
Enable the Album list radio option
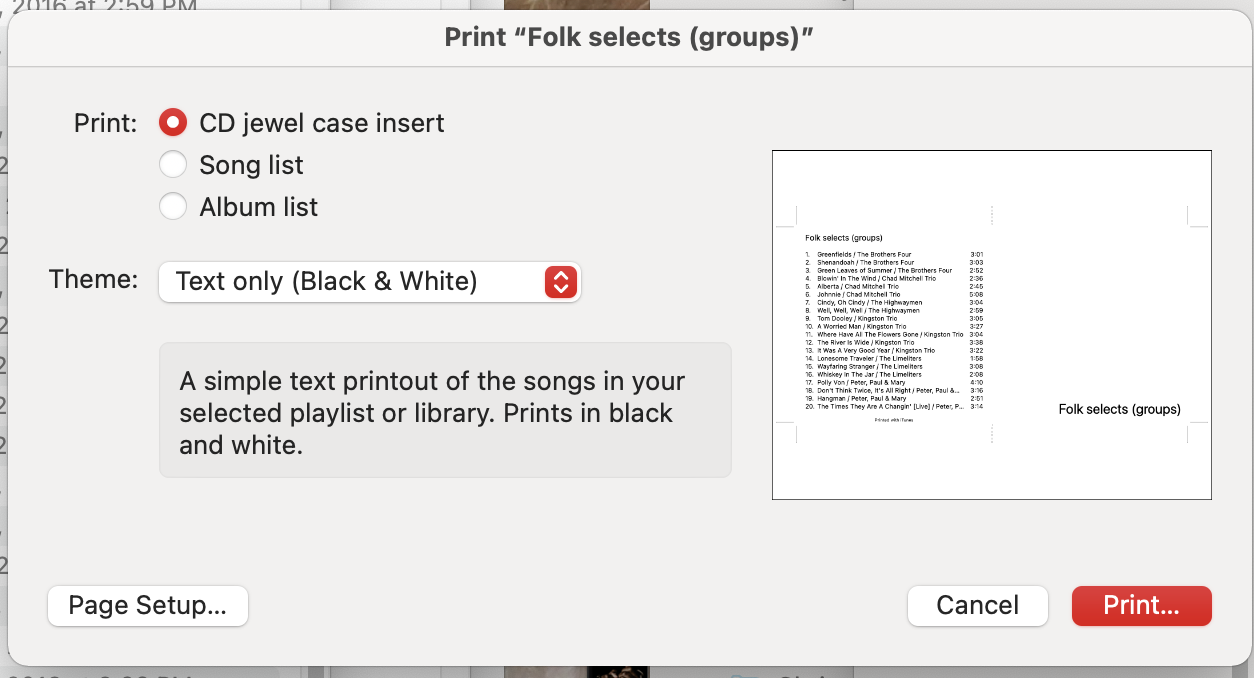pos(173,207)
